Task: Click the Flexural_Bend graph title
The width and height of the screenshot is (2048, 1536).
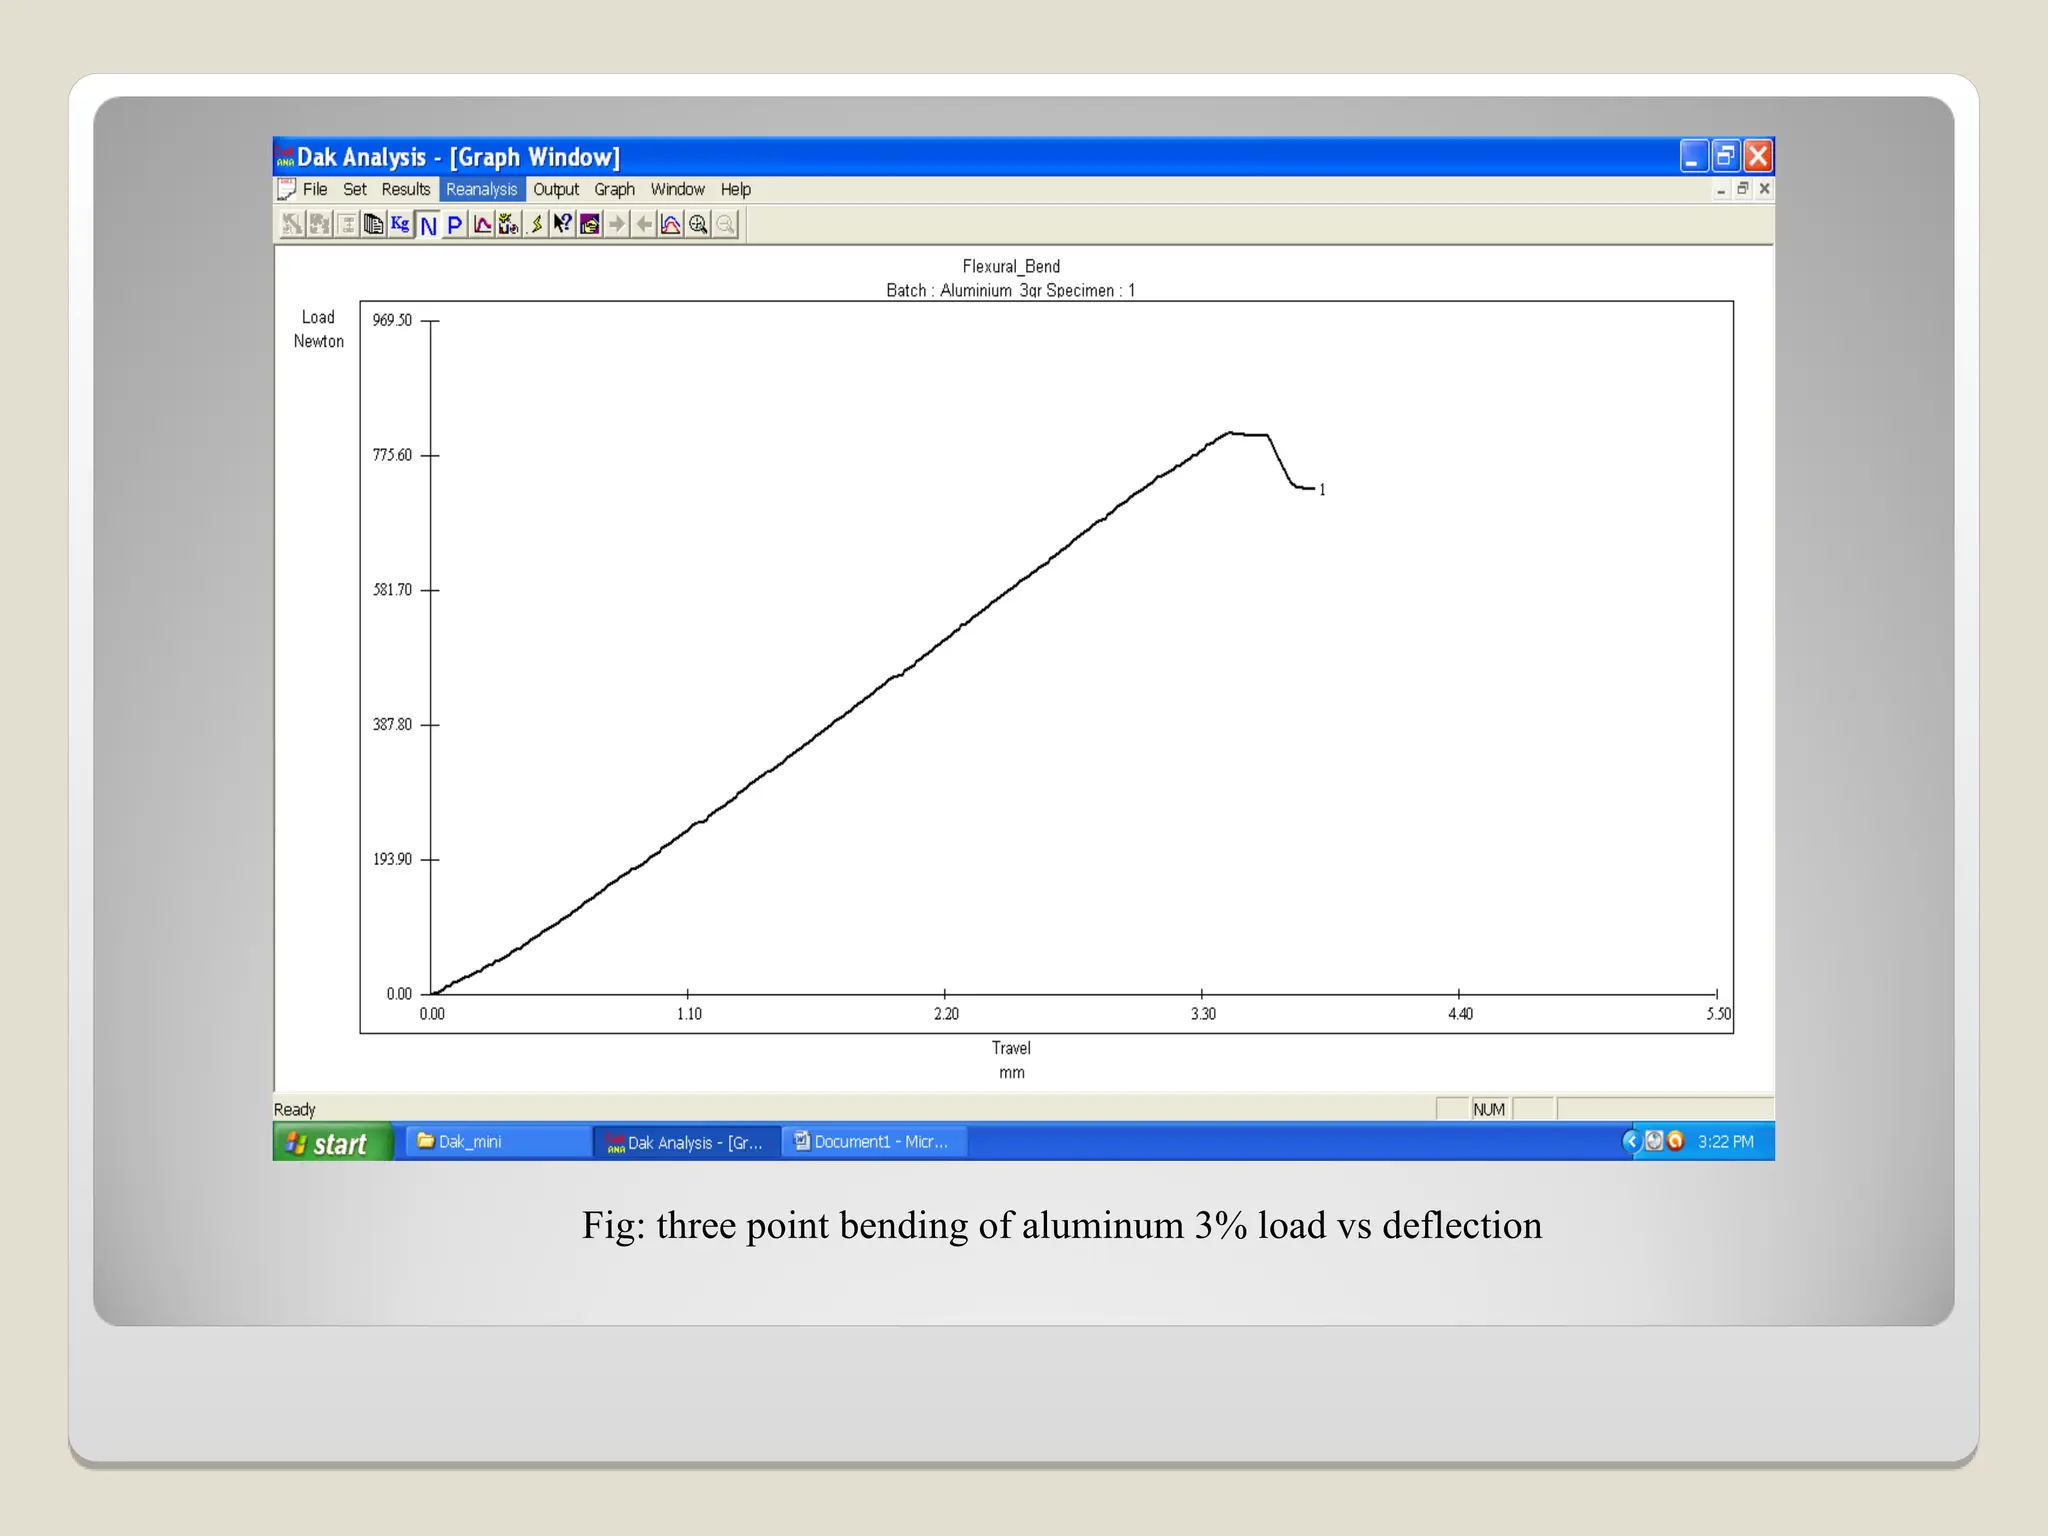Action: [1011, 266]
